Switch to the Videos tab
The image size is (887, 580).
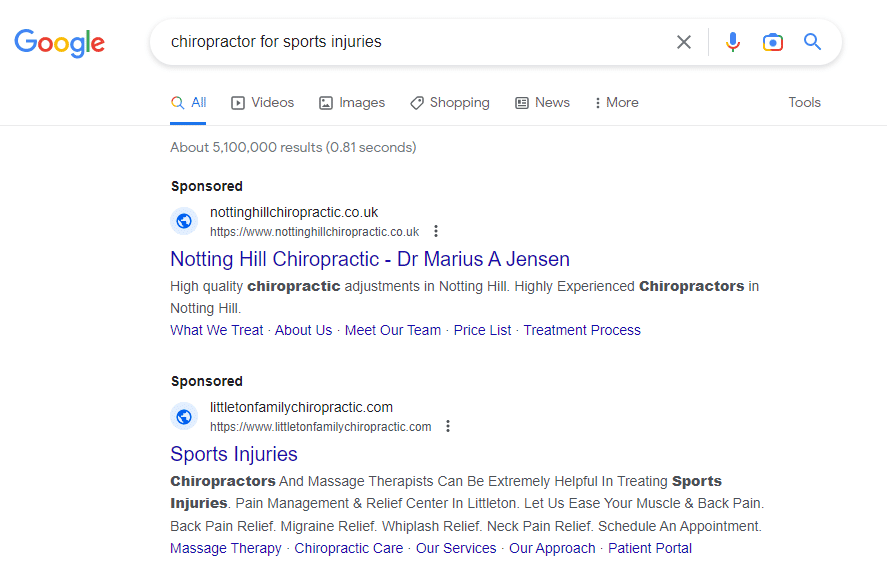[263, 102]
